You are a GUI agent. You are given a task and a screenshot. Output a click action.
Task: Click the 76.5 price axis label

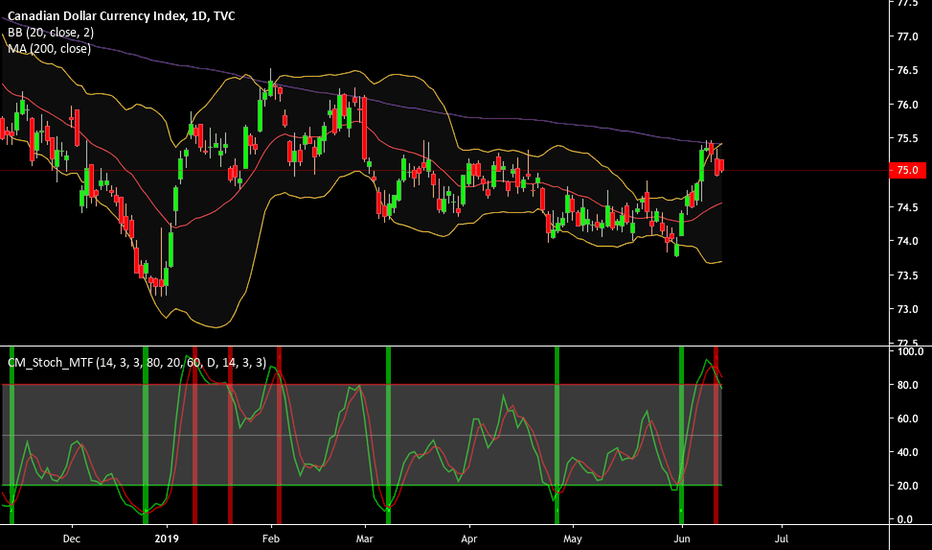pyautogui.click(x=907, y=71)
